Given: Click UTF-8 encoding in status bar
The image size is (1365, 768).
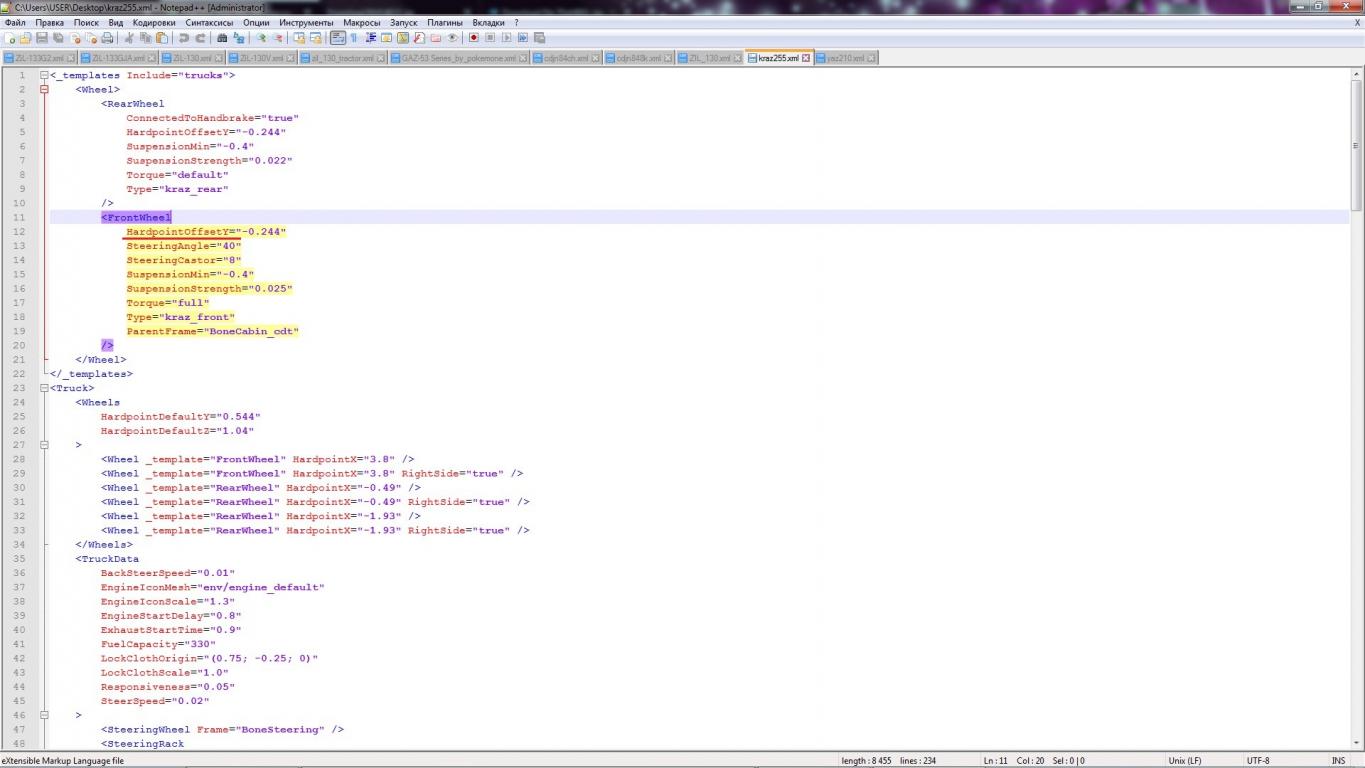Looking at the screenshot, I should [1257, 761].
